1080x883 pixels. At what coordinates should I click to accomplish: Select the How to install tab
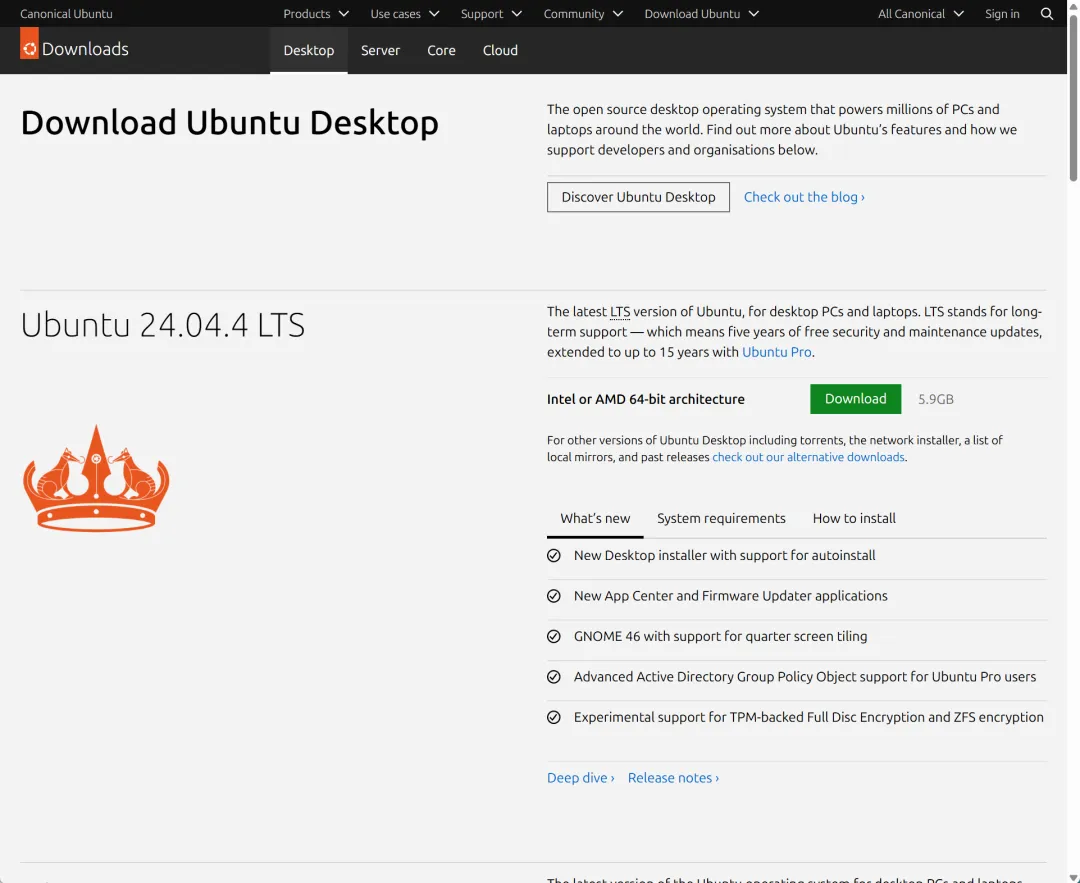coord(854,519)
